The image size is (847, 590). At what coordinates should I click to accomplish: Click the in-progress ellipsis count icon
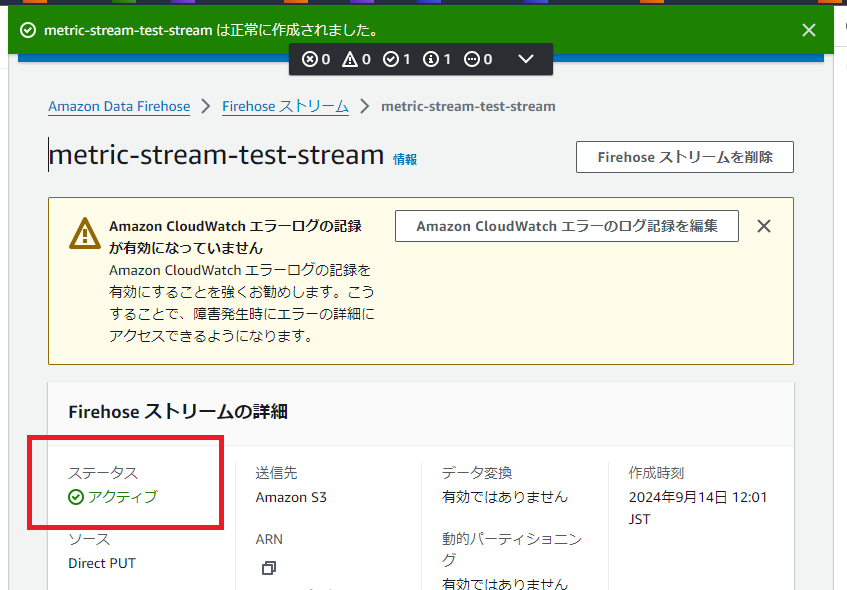(472, 59)
